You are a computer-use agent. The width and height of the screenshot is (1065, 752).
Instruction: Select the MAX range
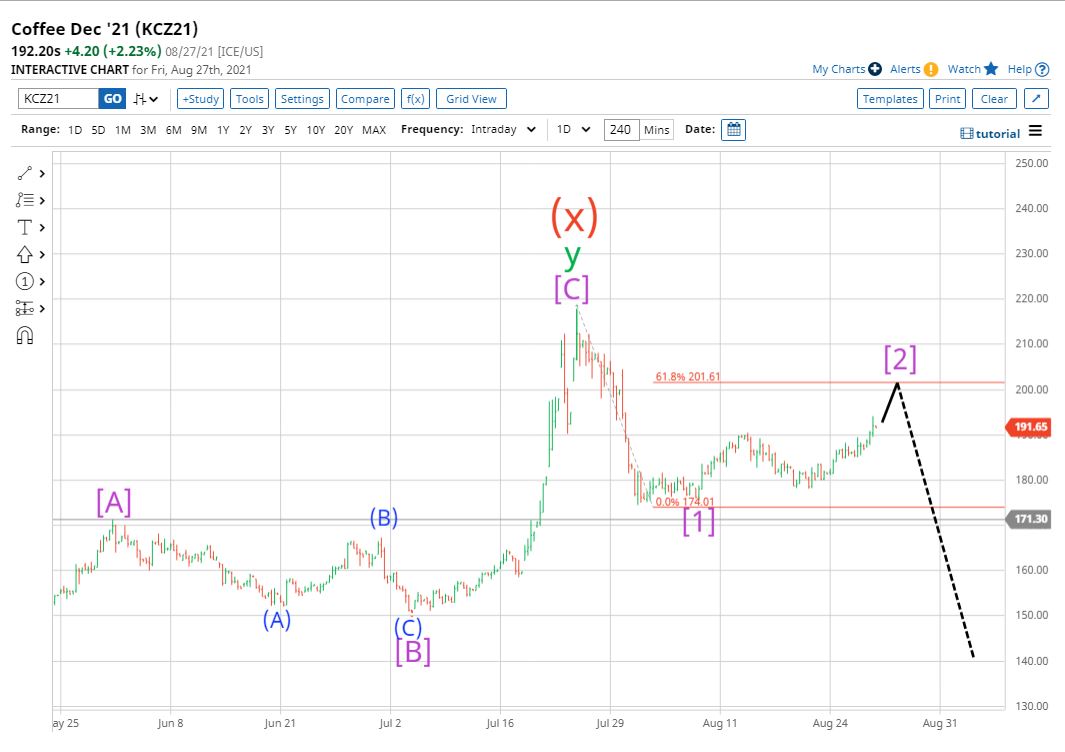tap(374, 130)
